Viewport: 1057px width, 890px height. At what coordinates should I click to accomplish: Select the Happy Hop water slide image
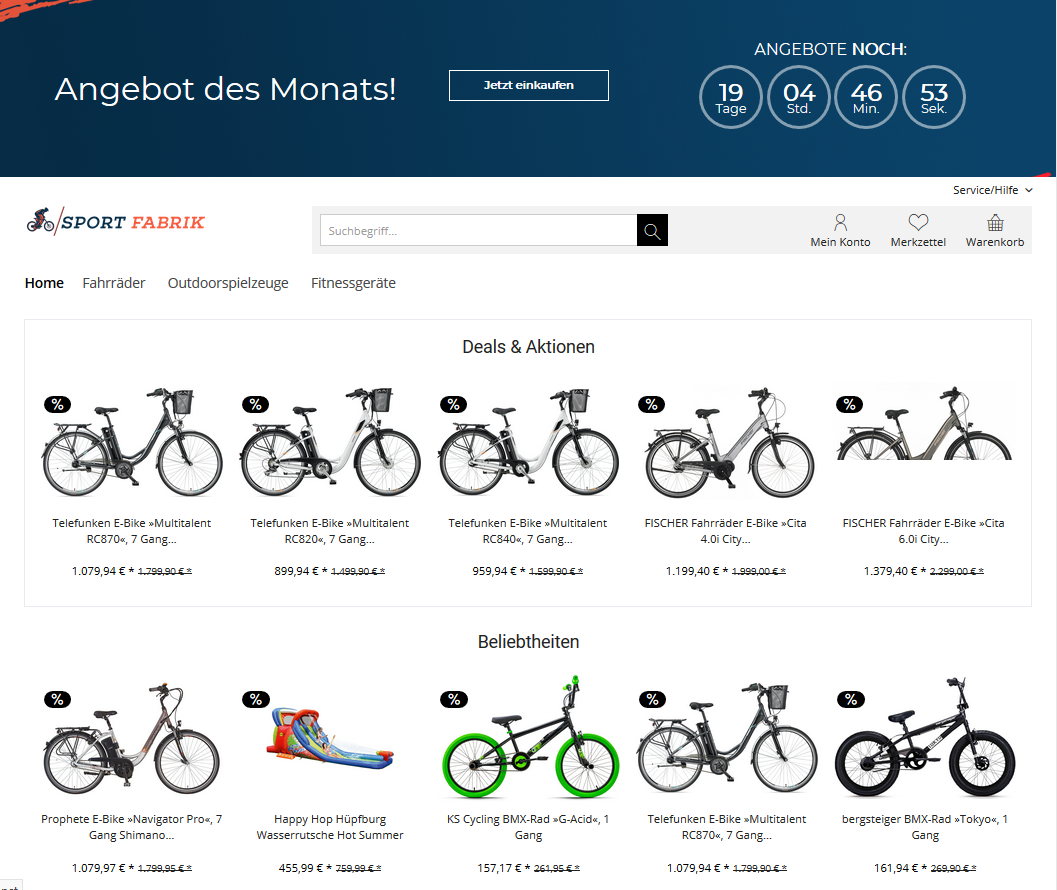coord(330,738)
